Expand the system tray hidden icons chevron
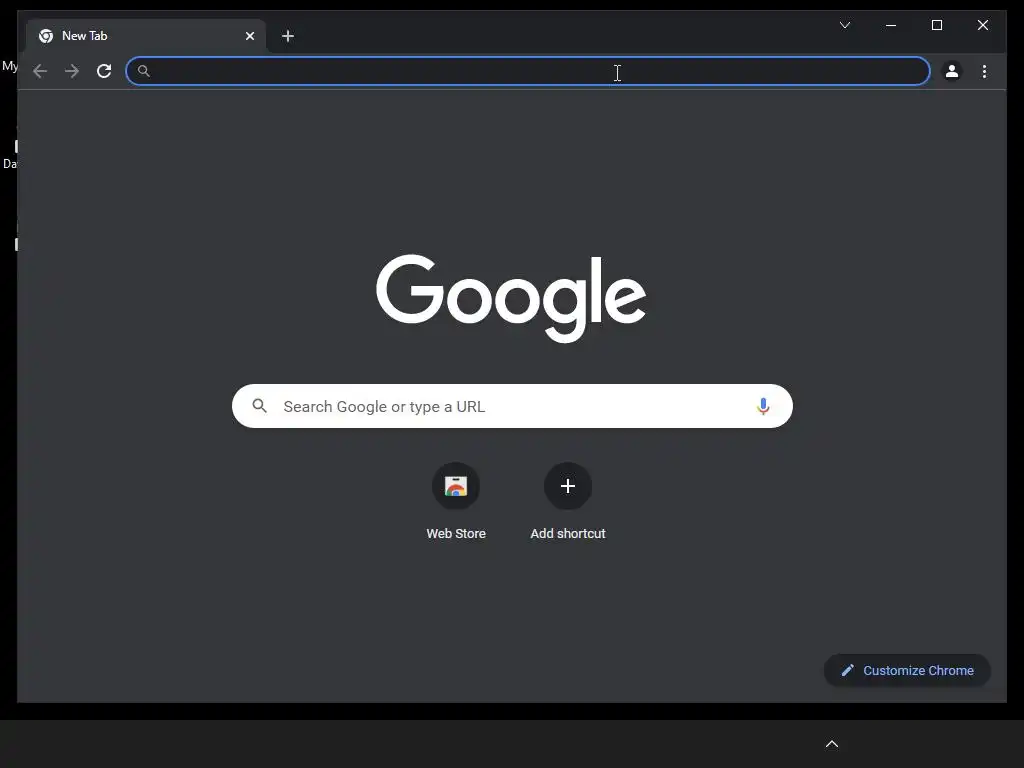The height and width of the screenshot is (768, 1024). click(x=832, y=744)
